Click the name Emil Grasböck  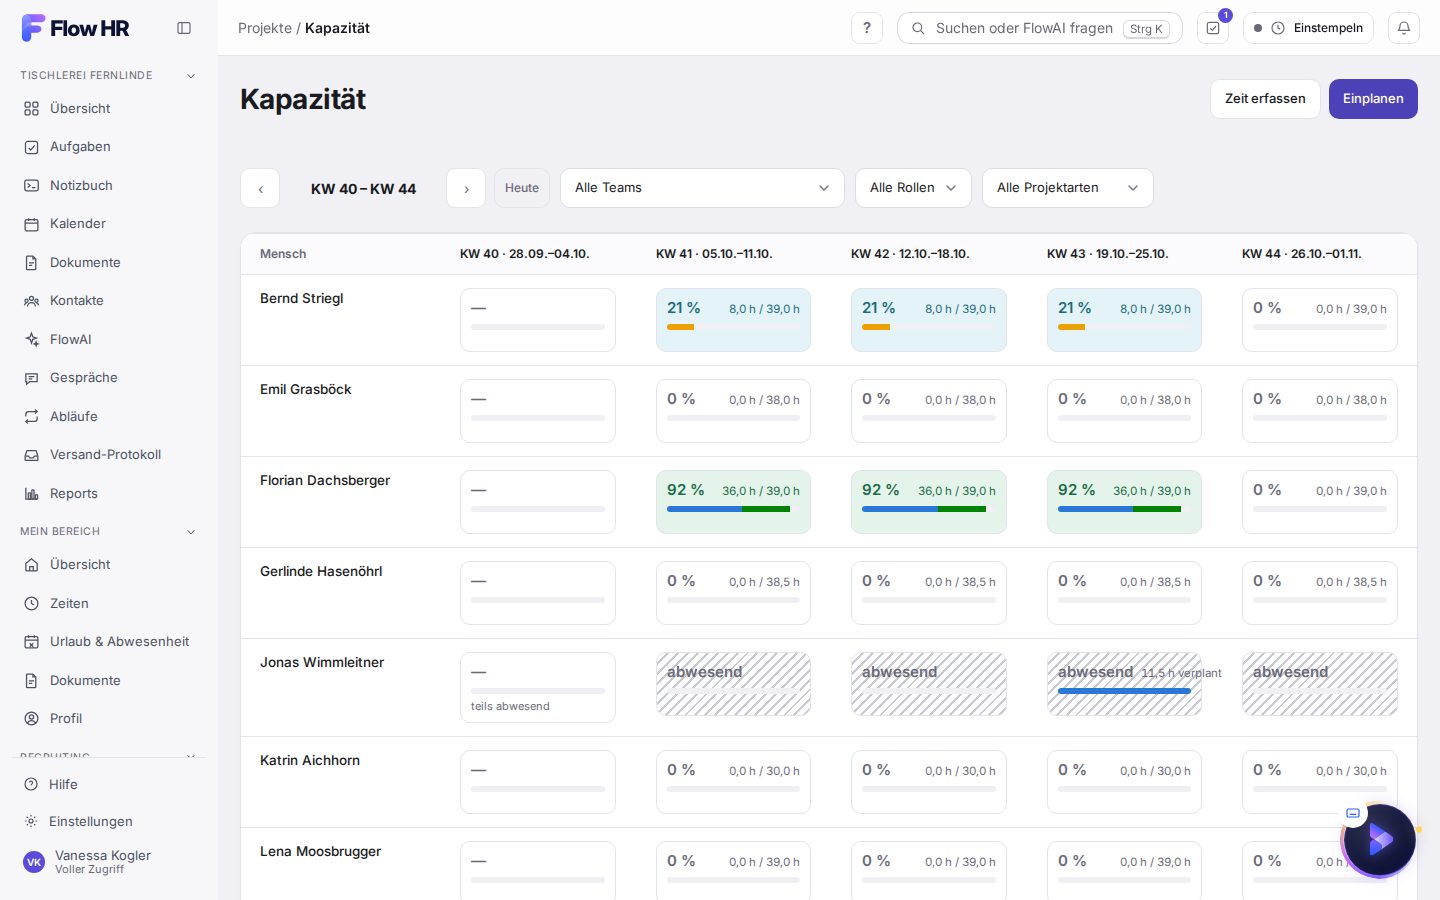[306, 390]
